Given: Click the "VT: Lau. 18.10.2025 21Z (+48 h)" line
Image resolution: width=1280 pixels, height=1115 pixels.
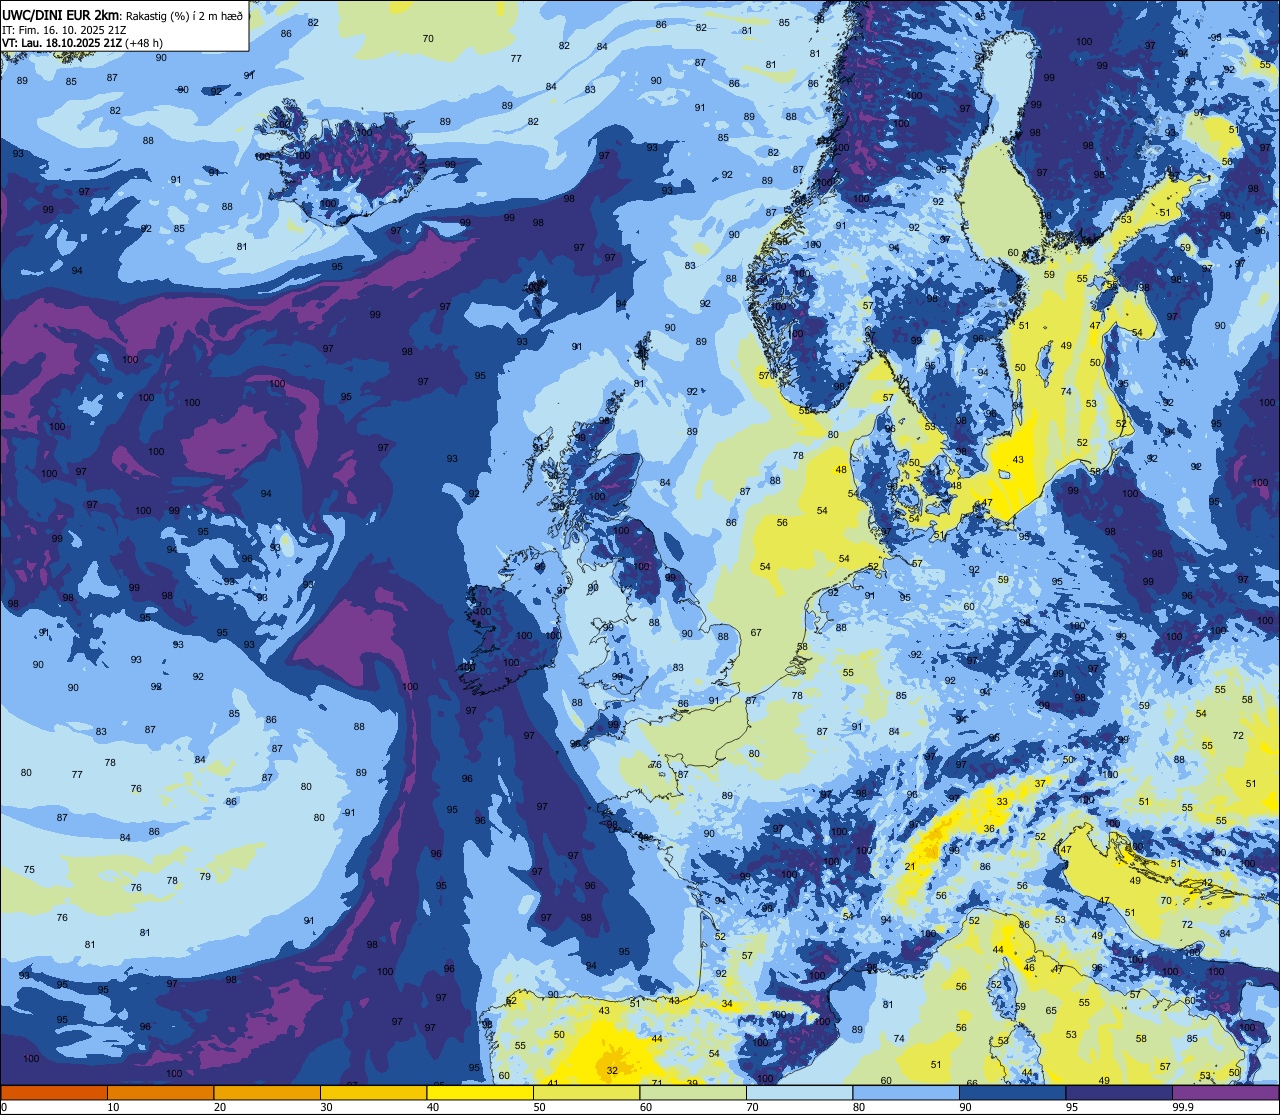Looking at the screenshot, I should click(82, 43).
